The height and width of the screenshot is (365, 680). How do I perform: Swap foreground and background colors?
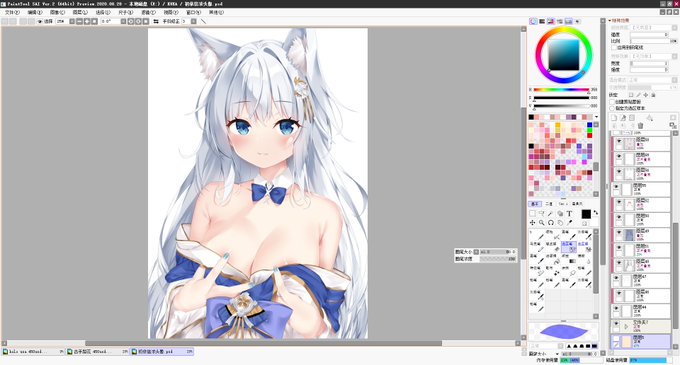click(595, 212)
